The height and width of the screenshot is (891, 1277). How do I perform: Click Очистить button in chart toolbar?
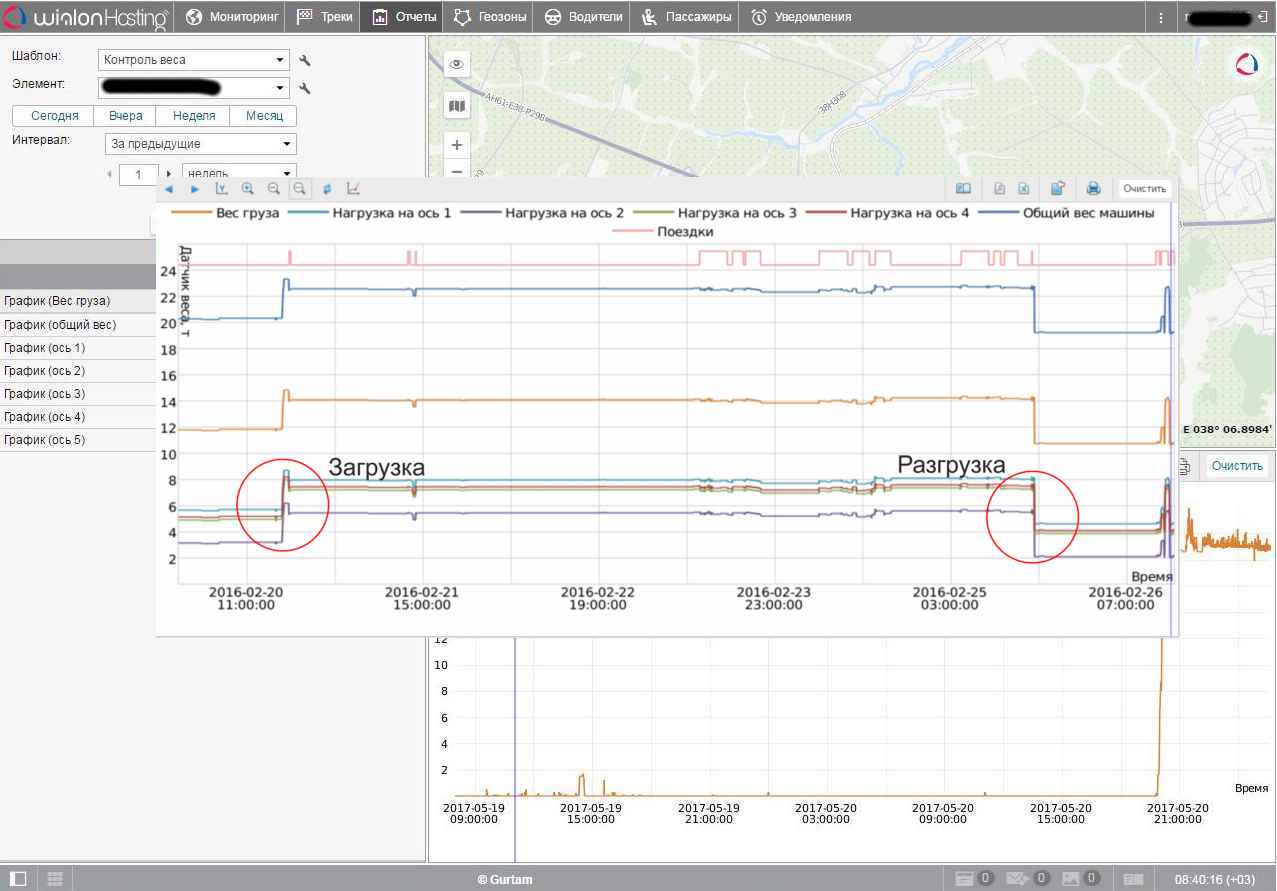click(1144, 188)
